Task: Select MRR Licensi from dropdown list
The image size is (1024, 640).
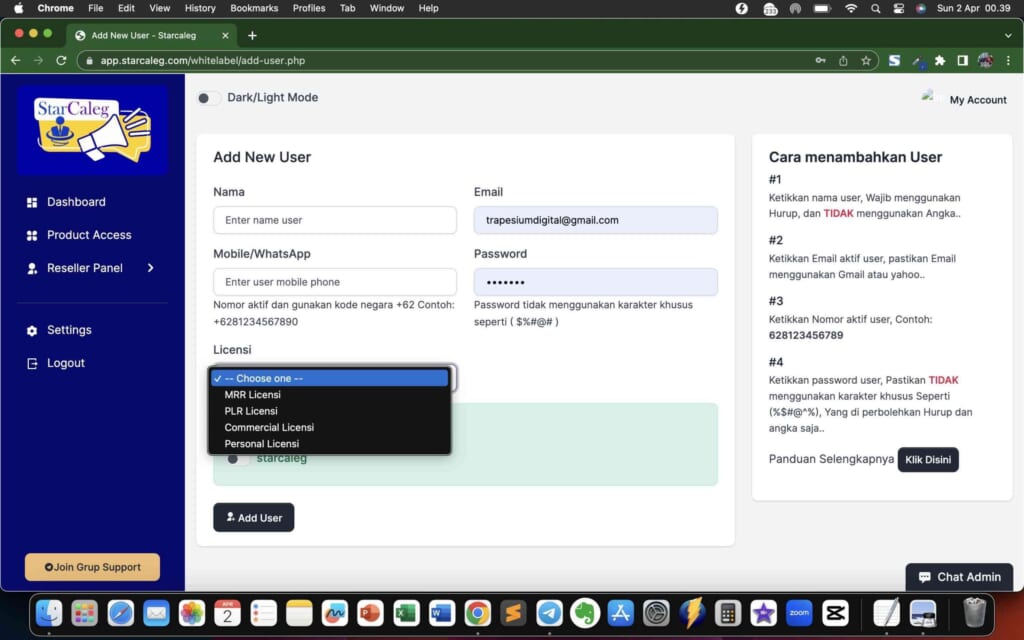Action: coord(252,395)
